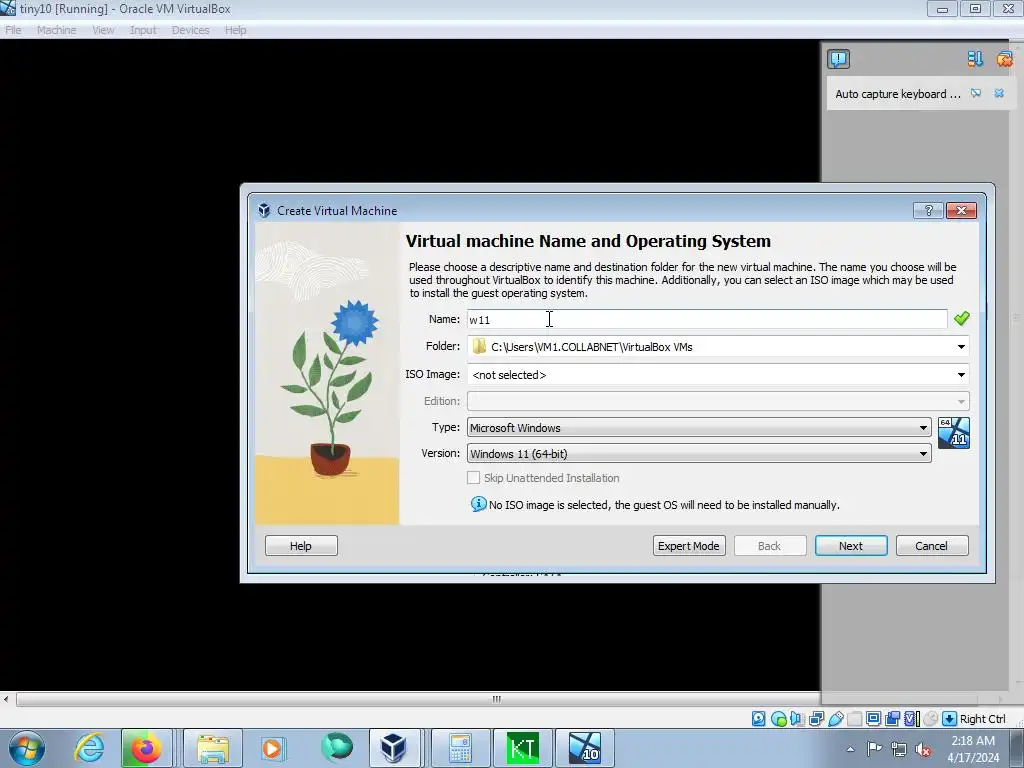Click the CPU virtualization V indicator
This screenshot has width=1024, height=768.
(912, 718)
